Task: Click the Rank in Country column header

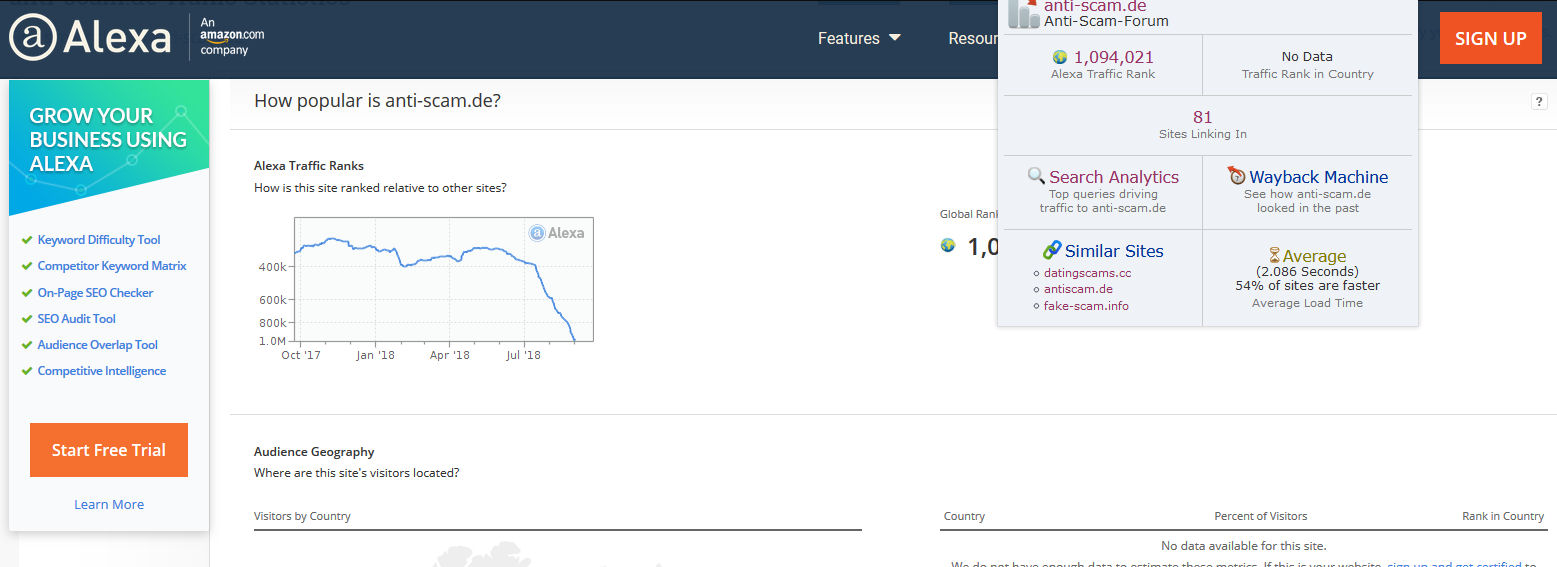Action: (x=1503, y=516)
